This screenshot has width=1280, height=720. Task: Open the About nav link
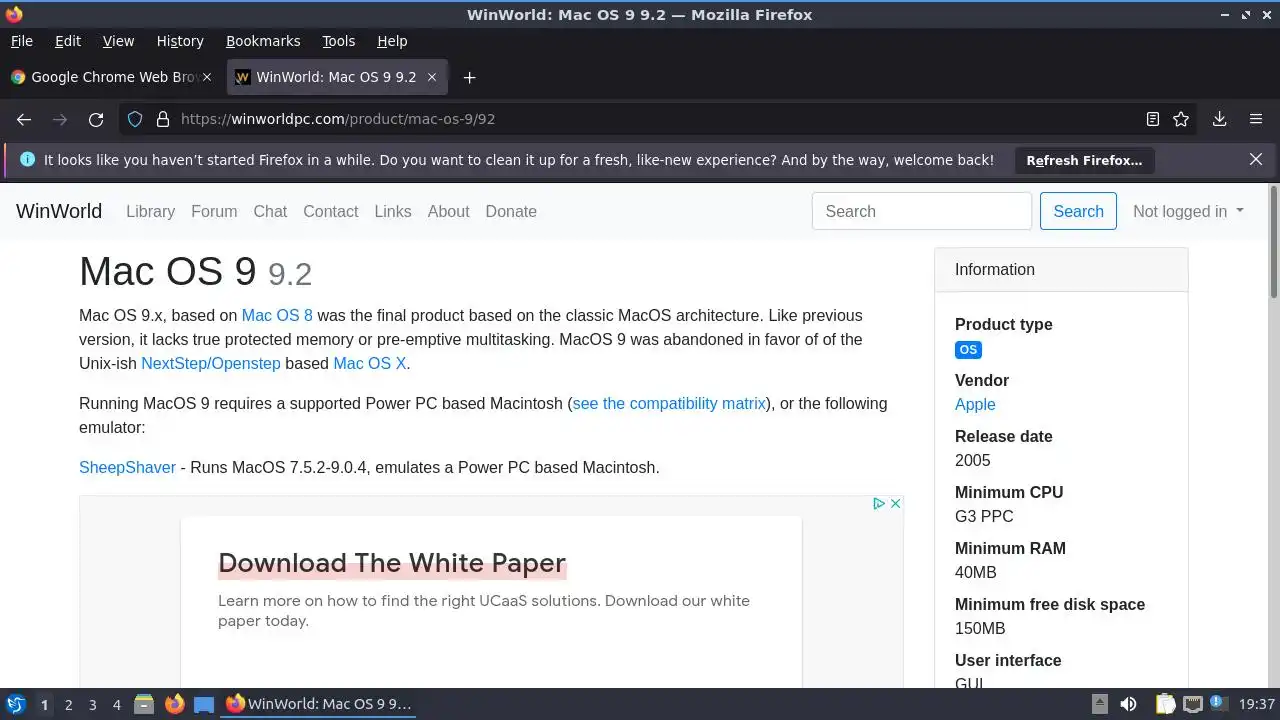(448, 211)
